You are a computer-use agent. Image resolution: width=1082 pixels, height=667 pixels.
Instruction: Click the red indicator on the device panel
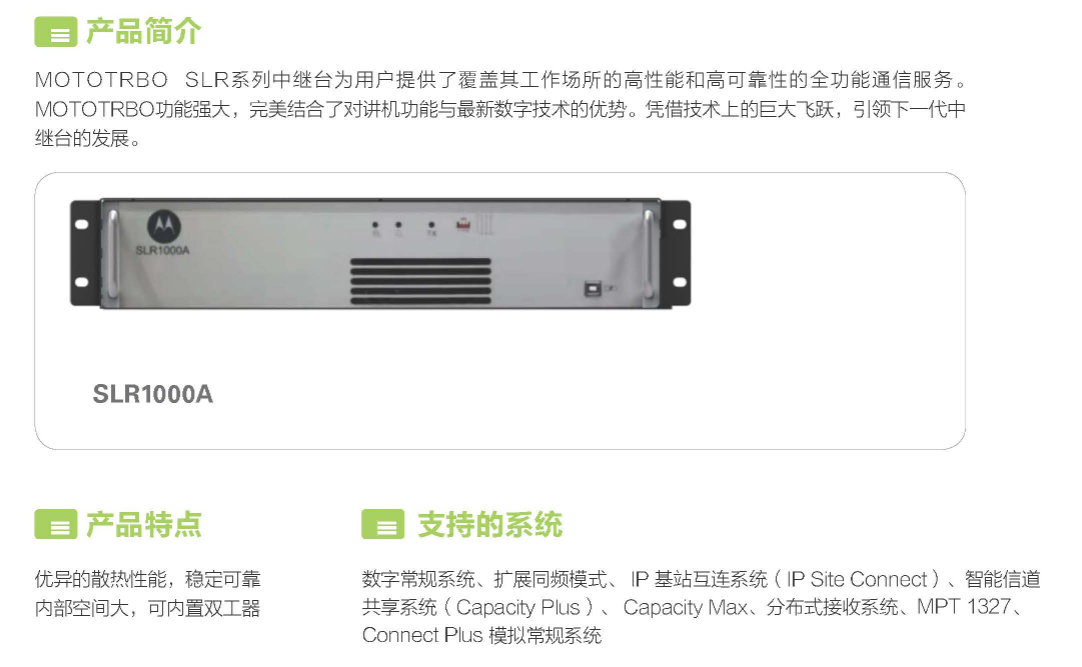(x=462, y=225)
